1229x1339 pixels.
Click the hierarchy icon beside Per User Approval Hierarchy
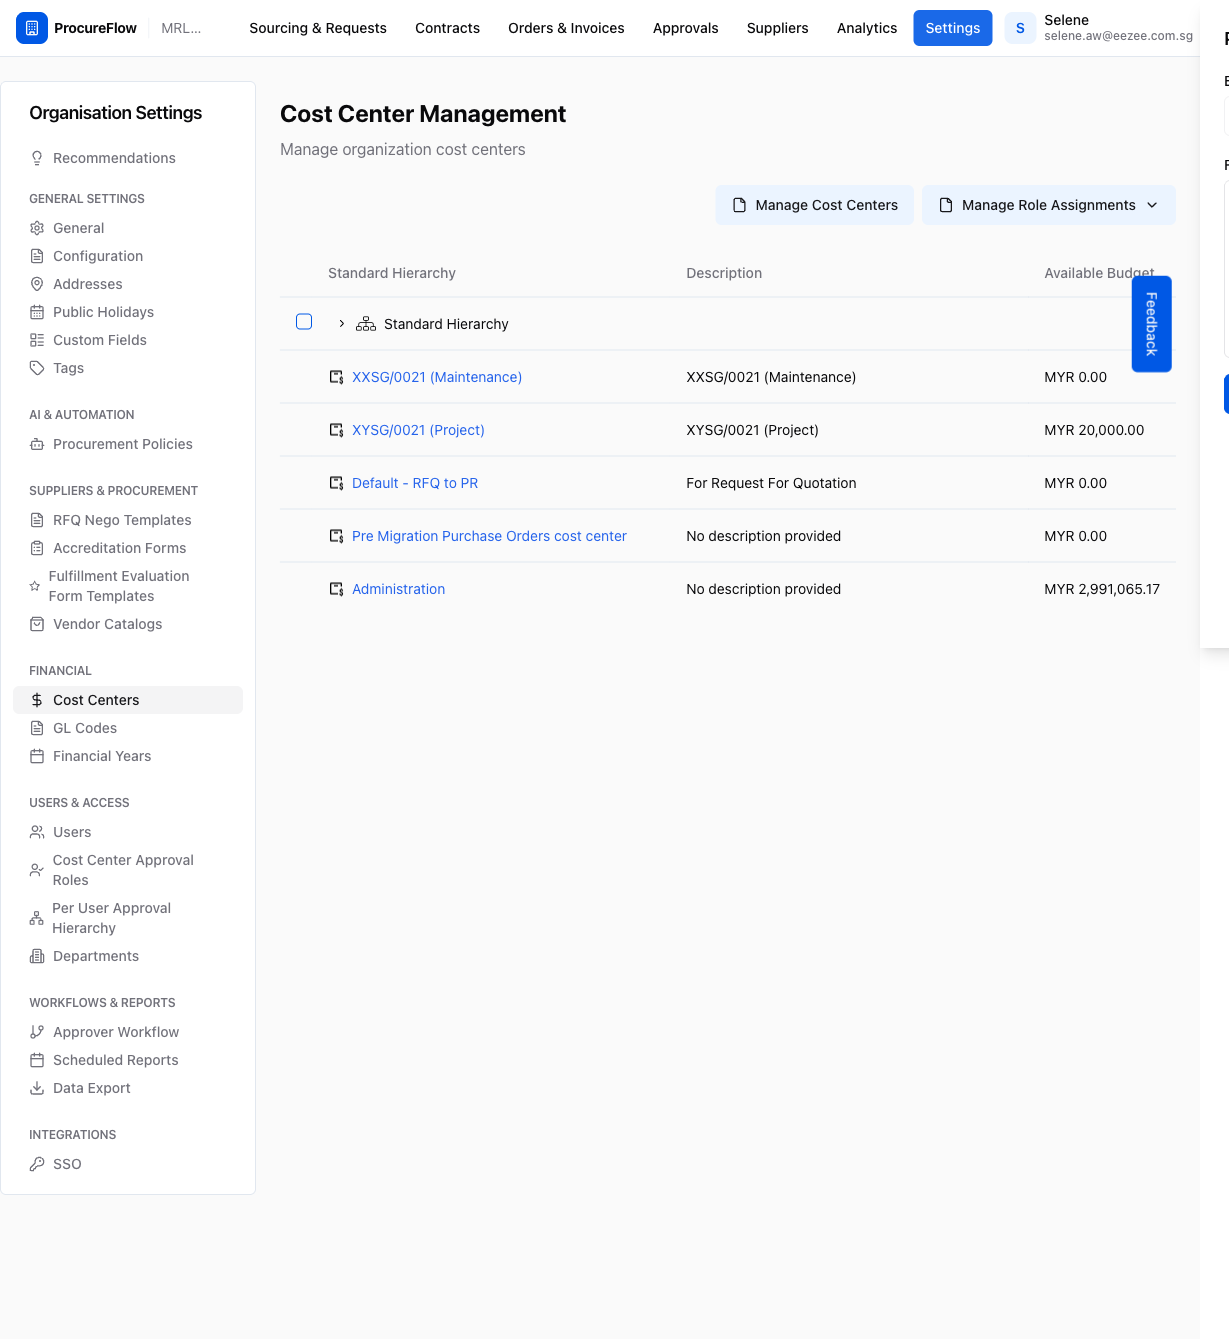pyautogui.click(x=37, y=918)
